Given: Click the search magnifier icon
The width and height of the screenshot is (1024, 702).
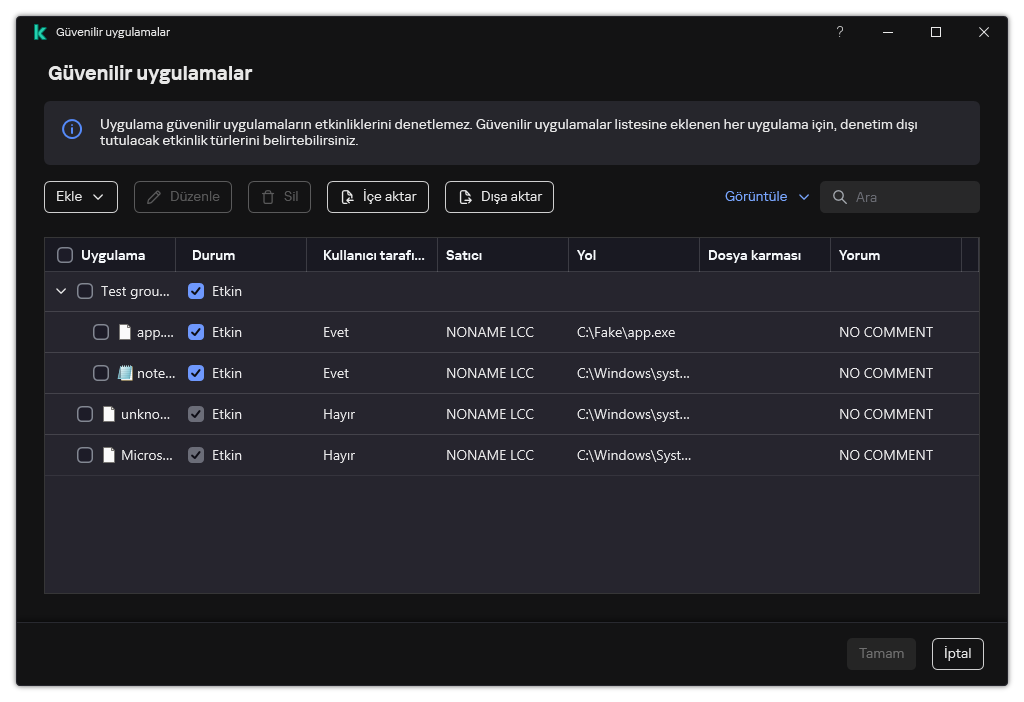Looking at the screenshot, I should pos(840,197).
